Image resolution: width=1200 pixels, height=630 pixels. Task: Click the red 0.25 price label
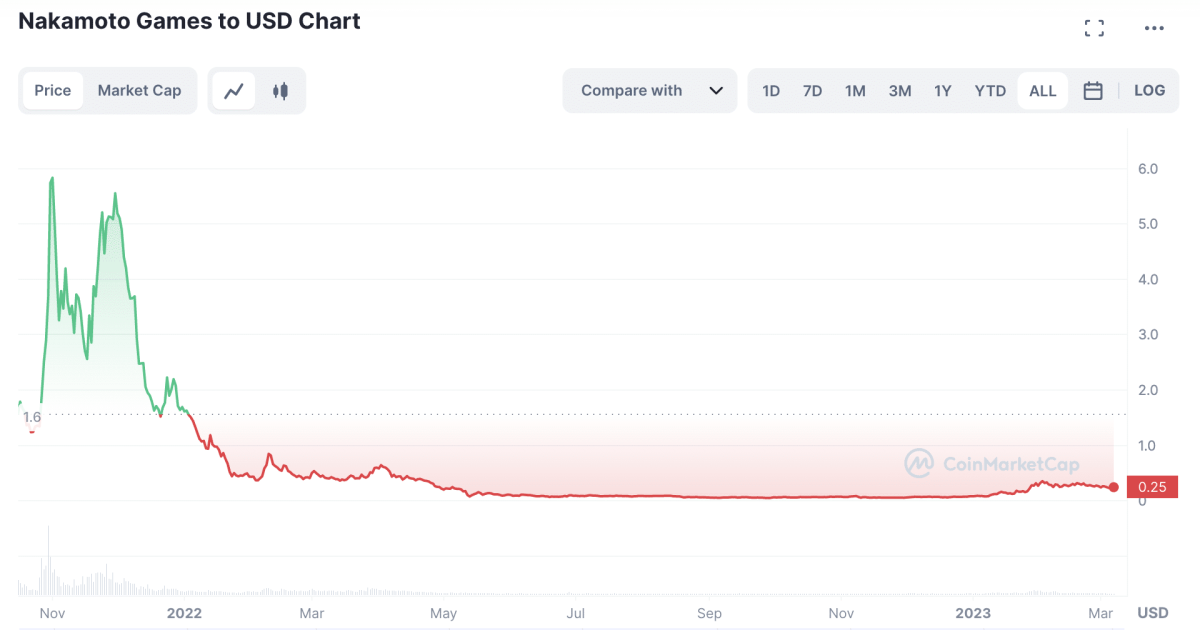(1151, 487)
